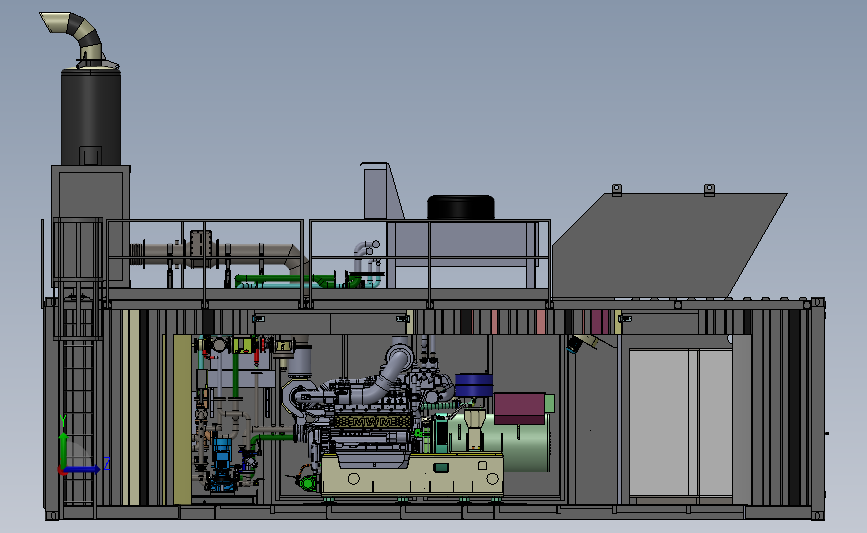The image size is (867, 533).
Task: Select the gray turbocharger intake elbow pipe
Action: point(382,376)
